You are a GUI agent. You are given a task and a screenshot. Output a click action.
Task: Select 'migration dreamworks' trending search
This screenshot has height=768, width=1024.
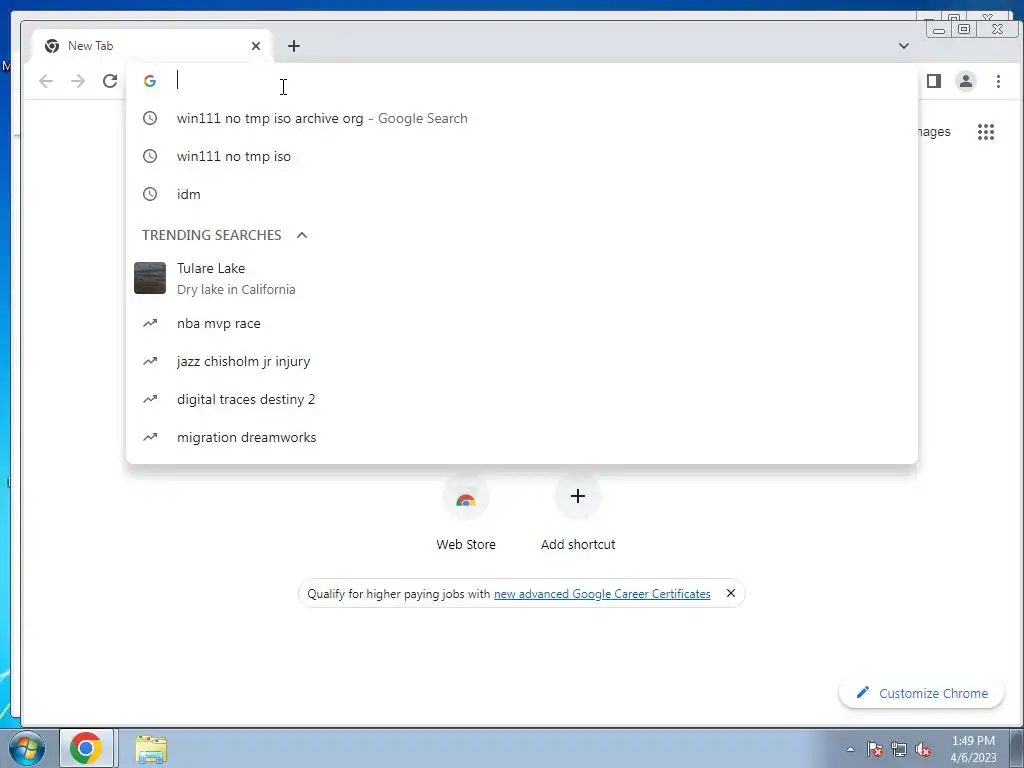click(x=522, y=438)
